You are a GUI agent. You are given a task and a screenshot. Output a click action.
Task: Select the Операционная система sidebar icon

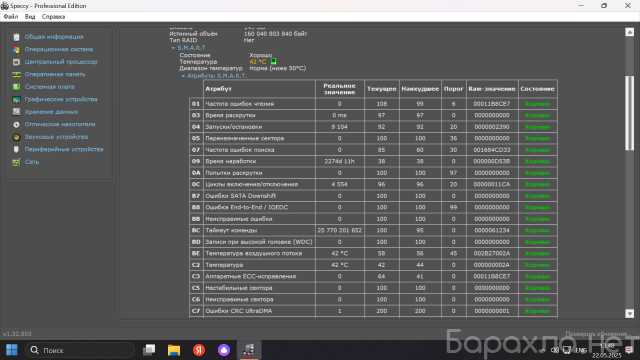click(x=16, y=50)
